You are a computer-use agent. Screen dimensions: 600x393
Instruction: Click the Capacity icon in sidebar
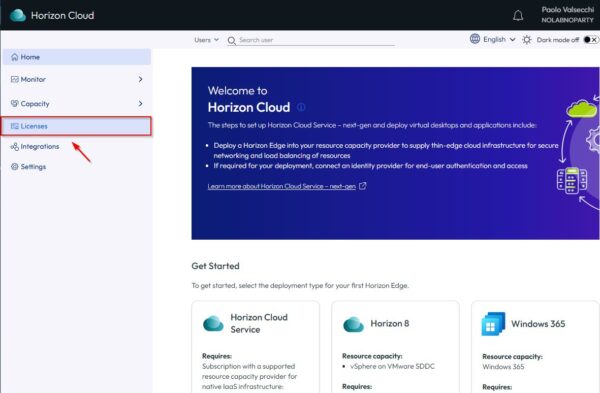[x=15, y=103]
